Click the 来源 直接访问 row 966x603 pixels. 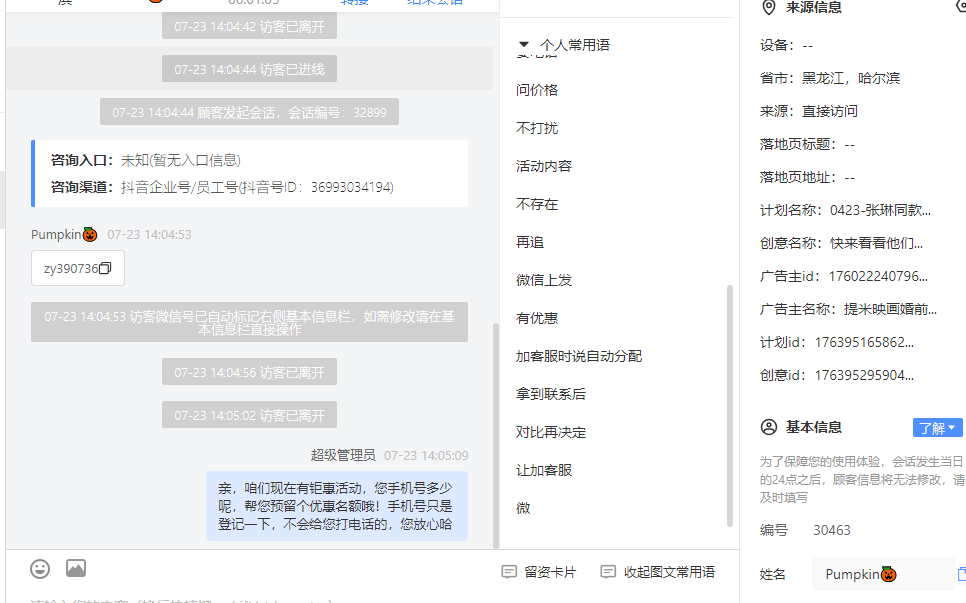[x=809, y=111]
